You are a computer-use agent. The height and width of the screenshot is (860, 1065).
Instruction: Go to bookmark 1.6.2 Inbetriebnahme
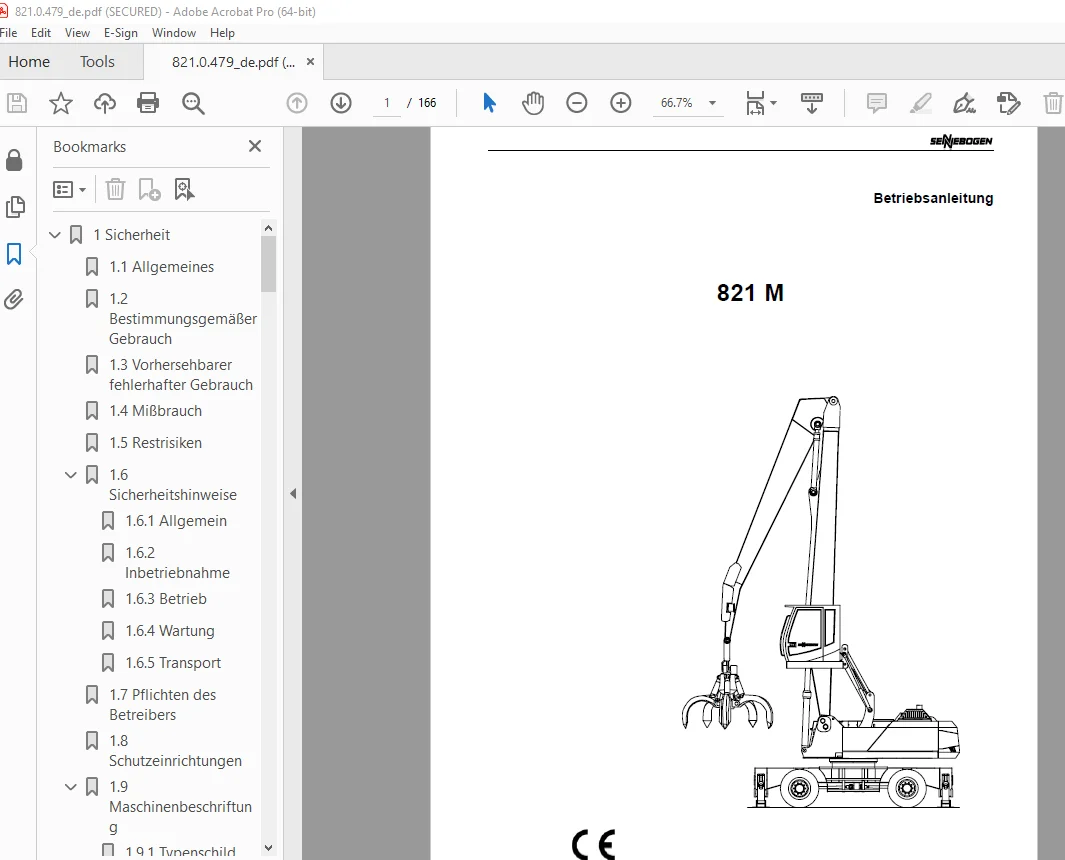[177, 563]
